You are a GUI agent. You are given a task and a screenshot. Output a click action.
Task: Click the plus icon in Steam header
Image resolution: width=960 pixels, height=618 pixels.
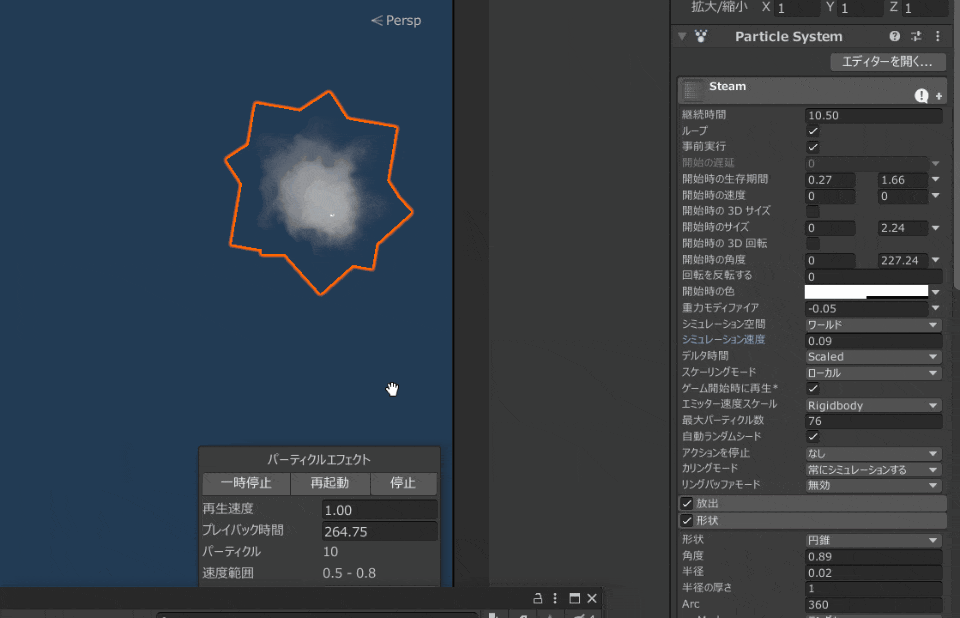939,96
